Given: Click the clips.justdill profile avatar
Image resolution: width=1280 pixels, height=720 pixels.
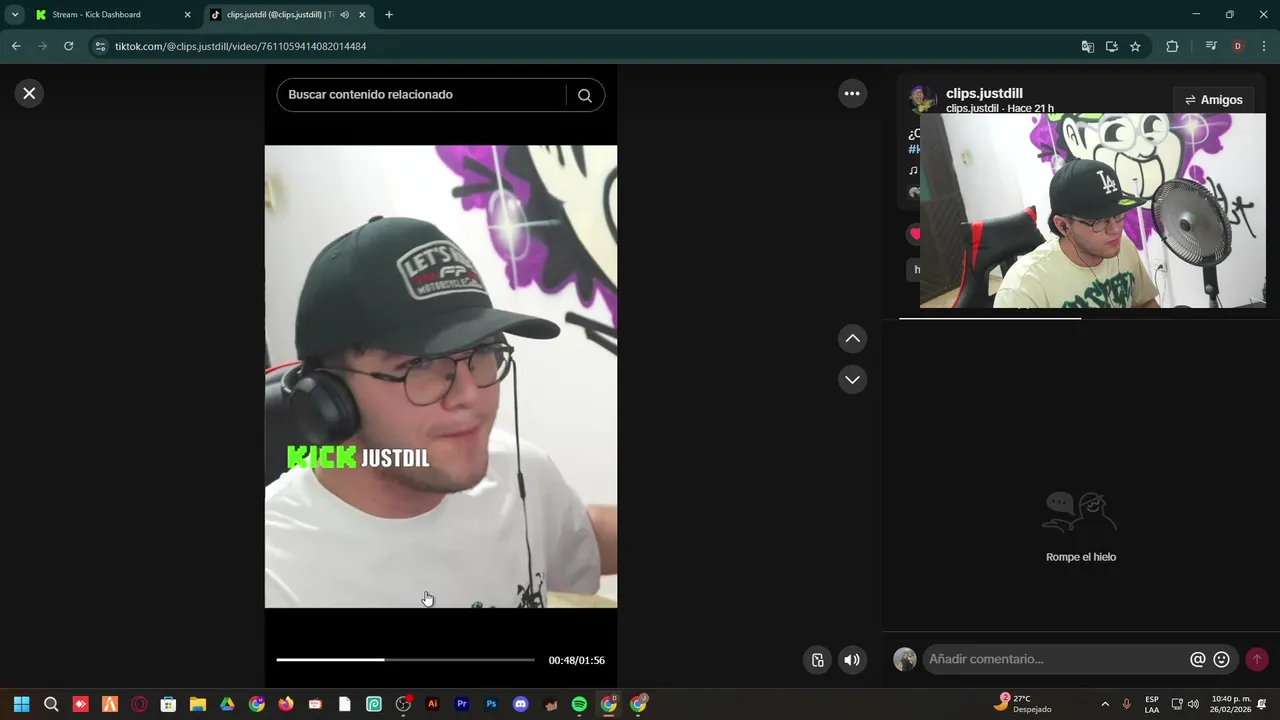Looking at the screenshot, I should (x=922, y=99).
